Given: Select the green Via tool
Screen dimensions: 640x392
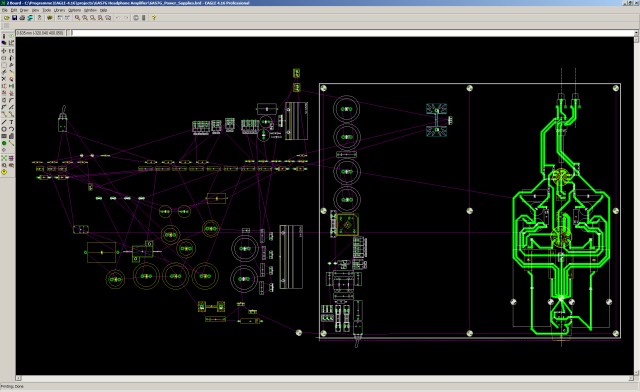Looking at the screenshot, I should click(x=4, y=143).
